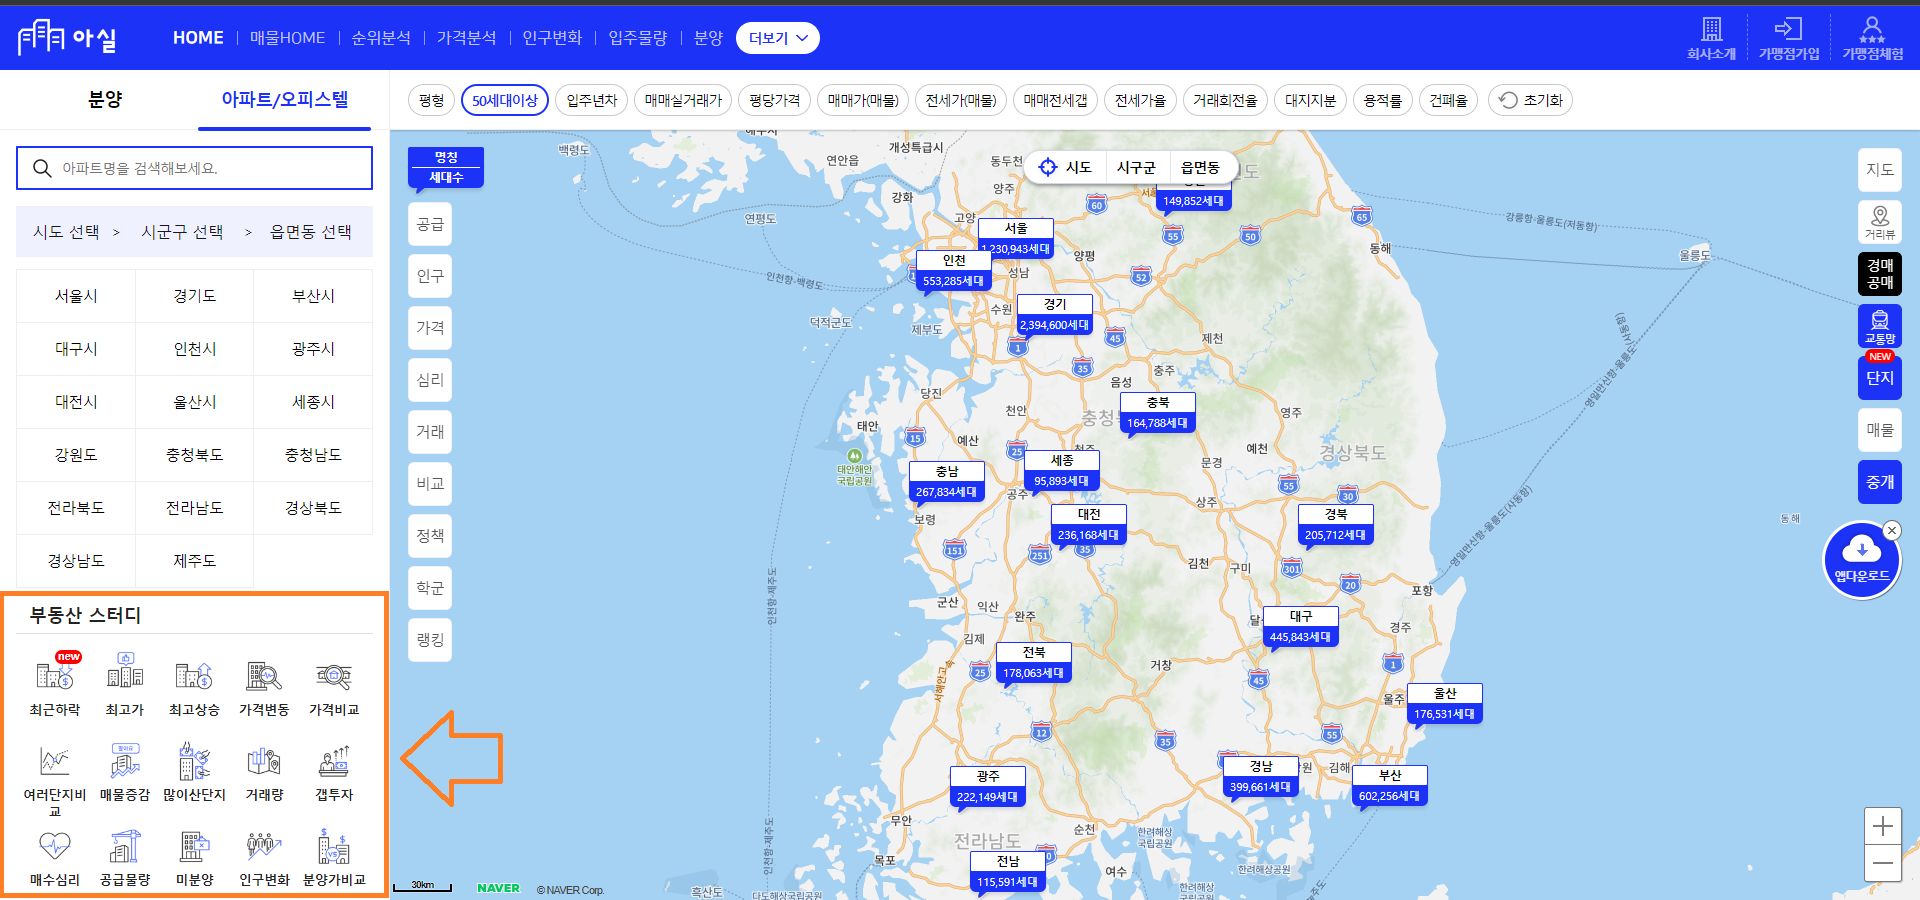Screen dimensions: 1920x900
Task: Open the 분양가비교 icon
Action: click(334, 847)
